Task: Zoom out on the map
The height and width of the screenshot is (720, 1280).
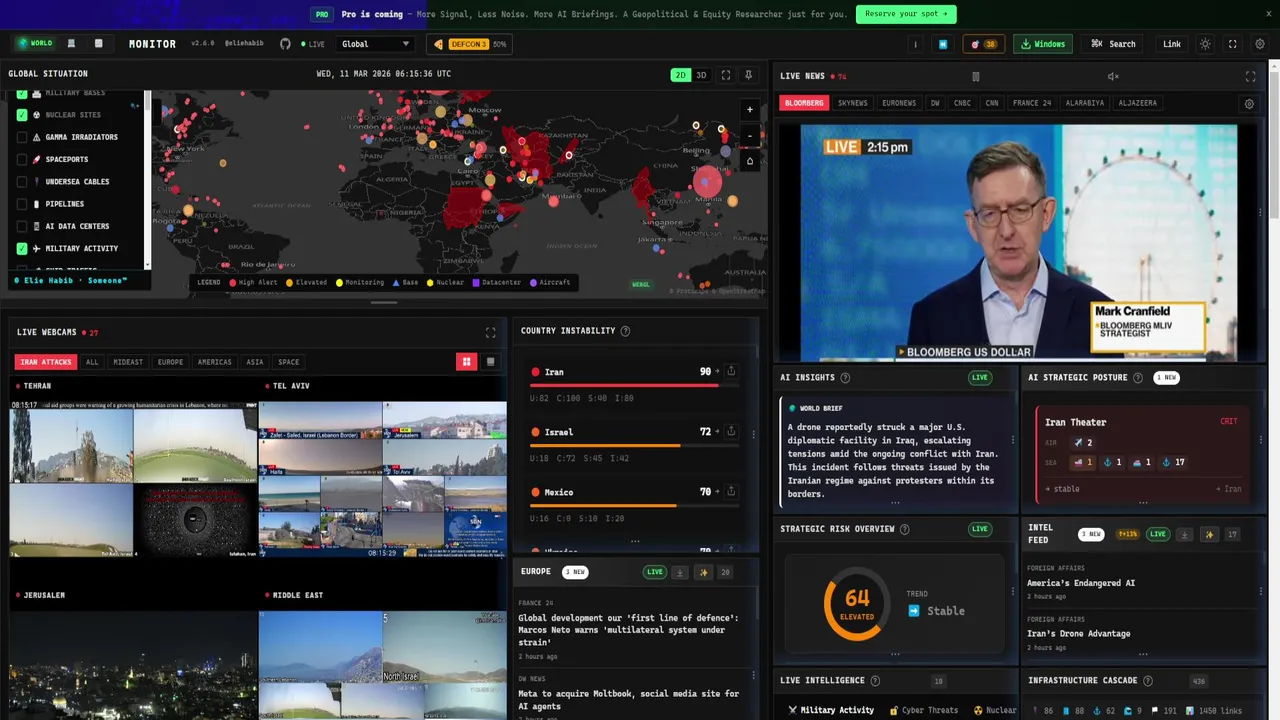Action: [750, 136]
